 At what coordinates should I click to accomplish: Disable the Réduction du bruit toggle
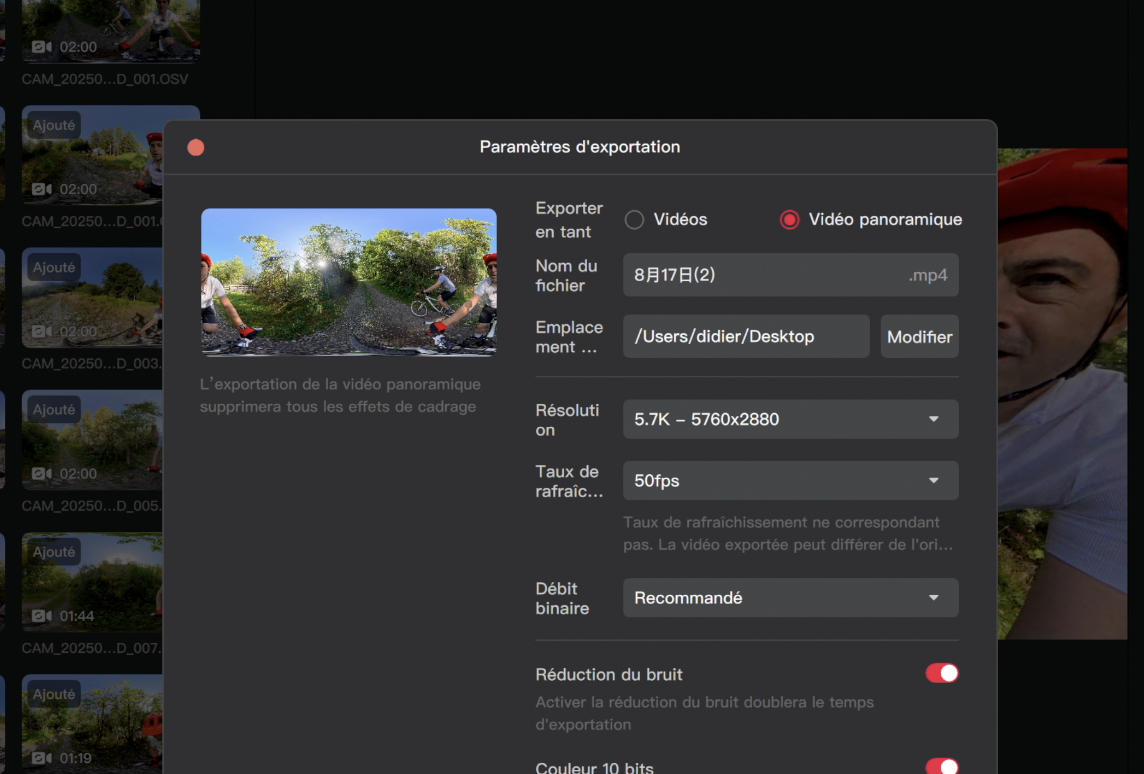pyautogui.click(x=941, y=673)
